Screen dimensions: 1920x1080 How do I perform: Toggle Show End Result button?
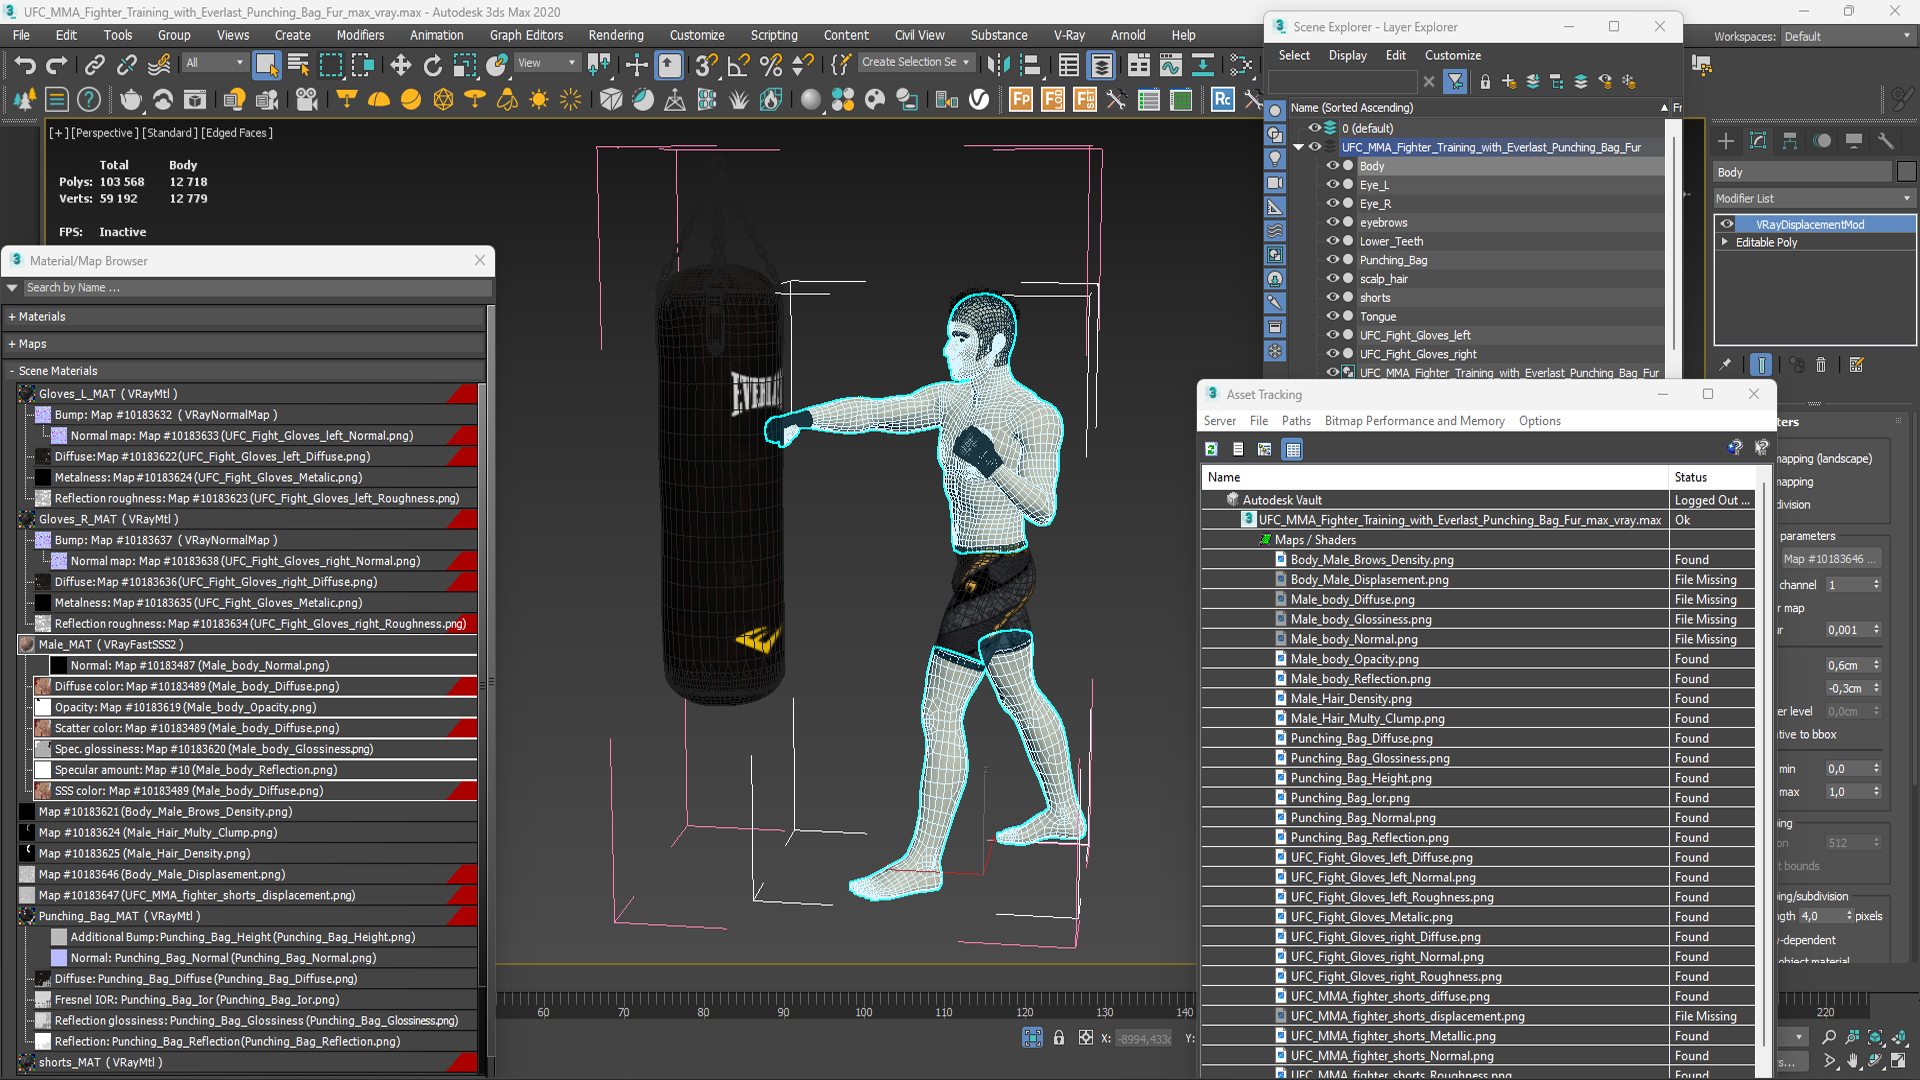coord(1761,365)
